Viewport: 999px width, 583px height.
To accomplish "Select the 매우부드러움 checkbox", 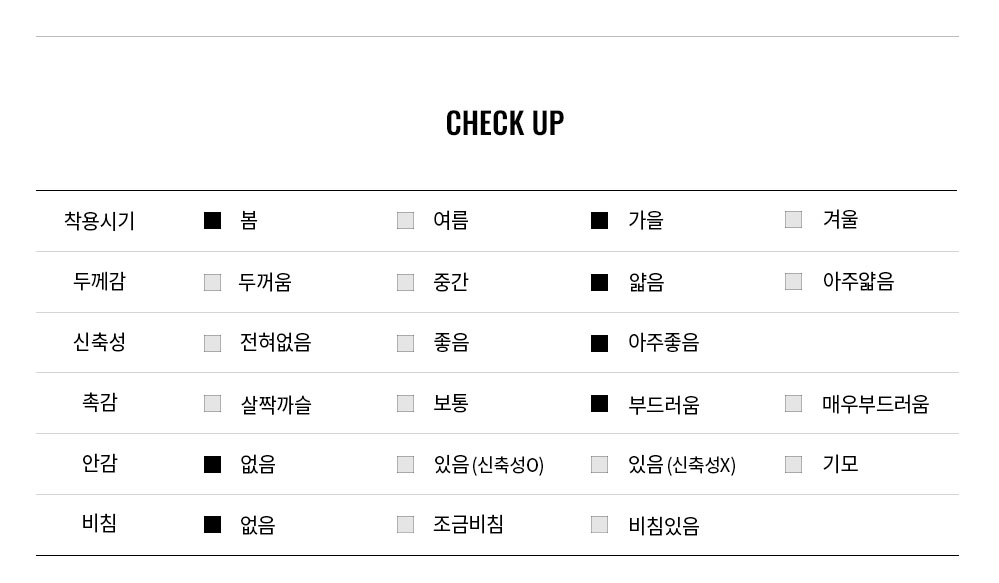I will click(793, 403).
